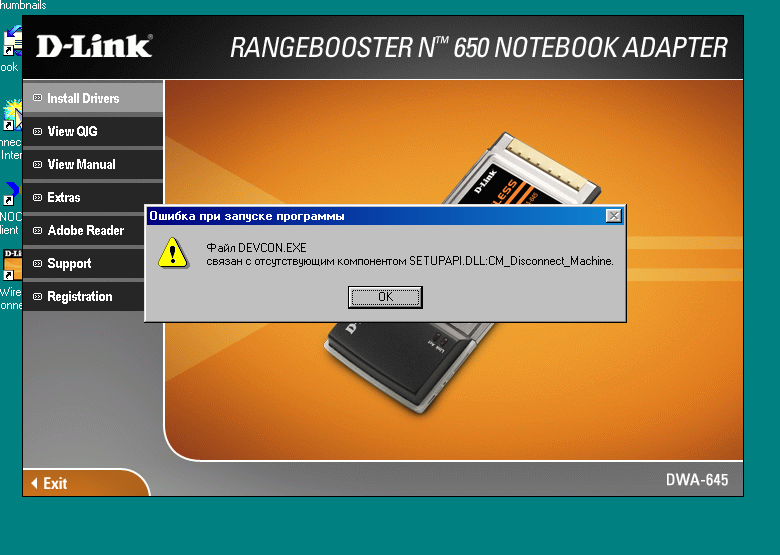Click the Exit button
This screenshot has height=555, width=780.
pyautogui.click(x=86, y=483)
